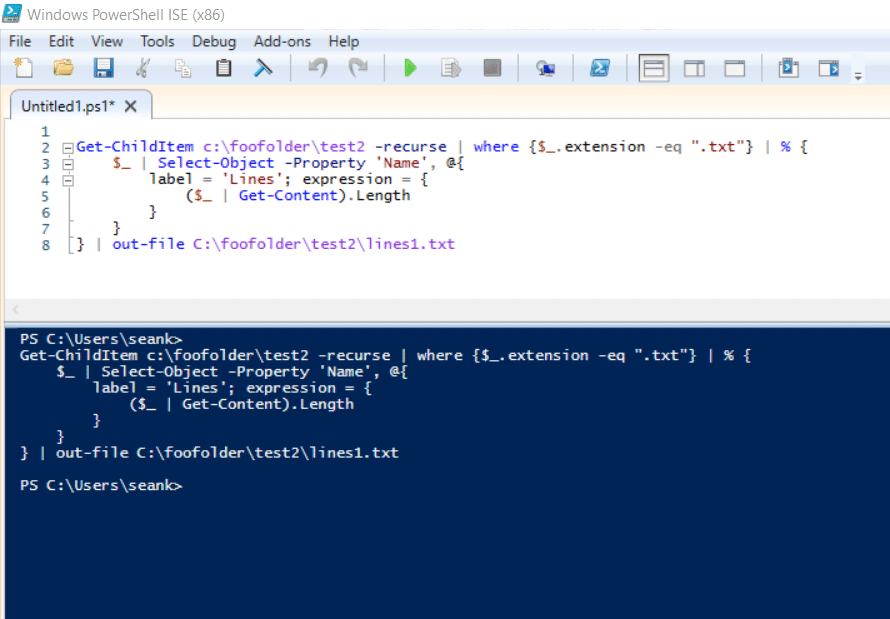Click 'Name' string on line 3
This screenshot has width=890, height=619.
[401, 163]
